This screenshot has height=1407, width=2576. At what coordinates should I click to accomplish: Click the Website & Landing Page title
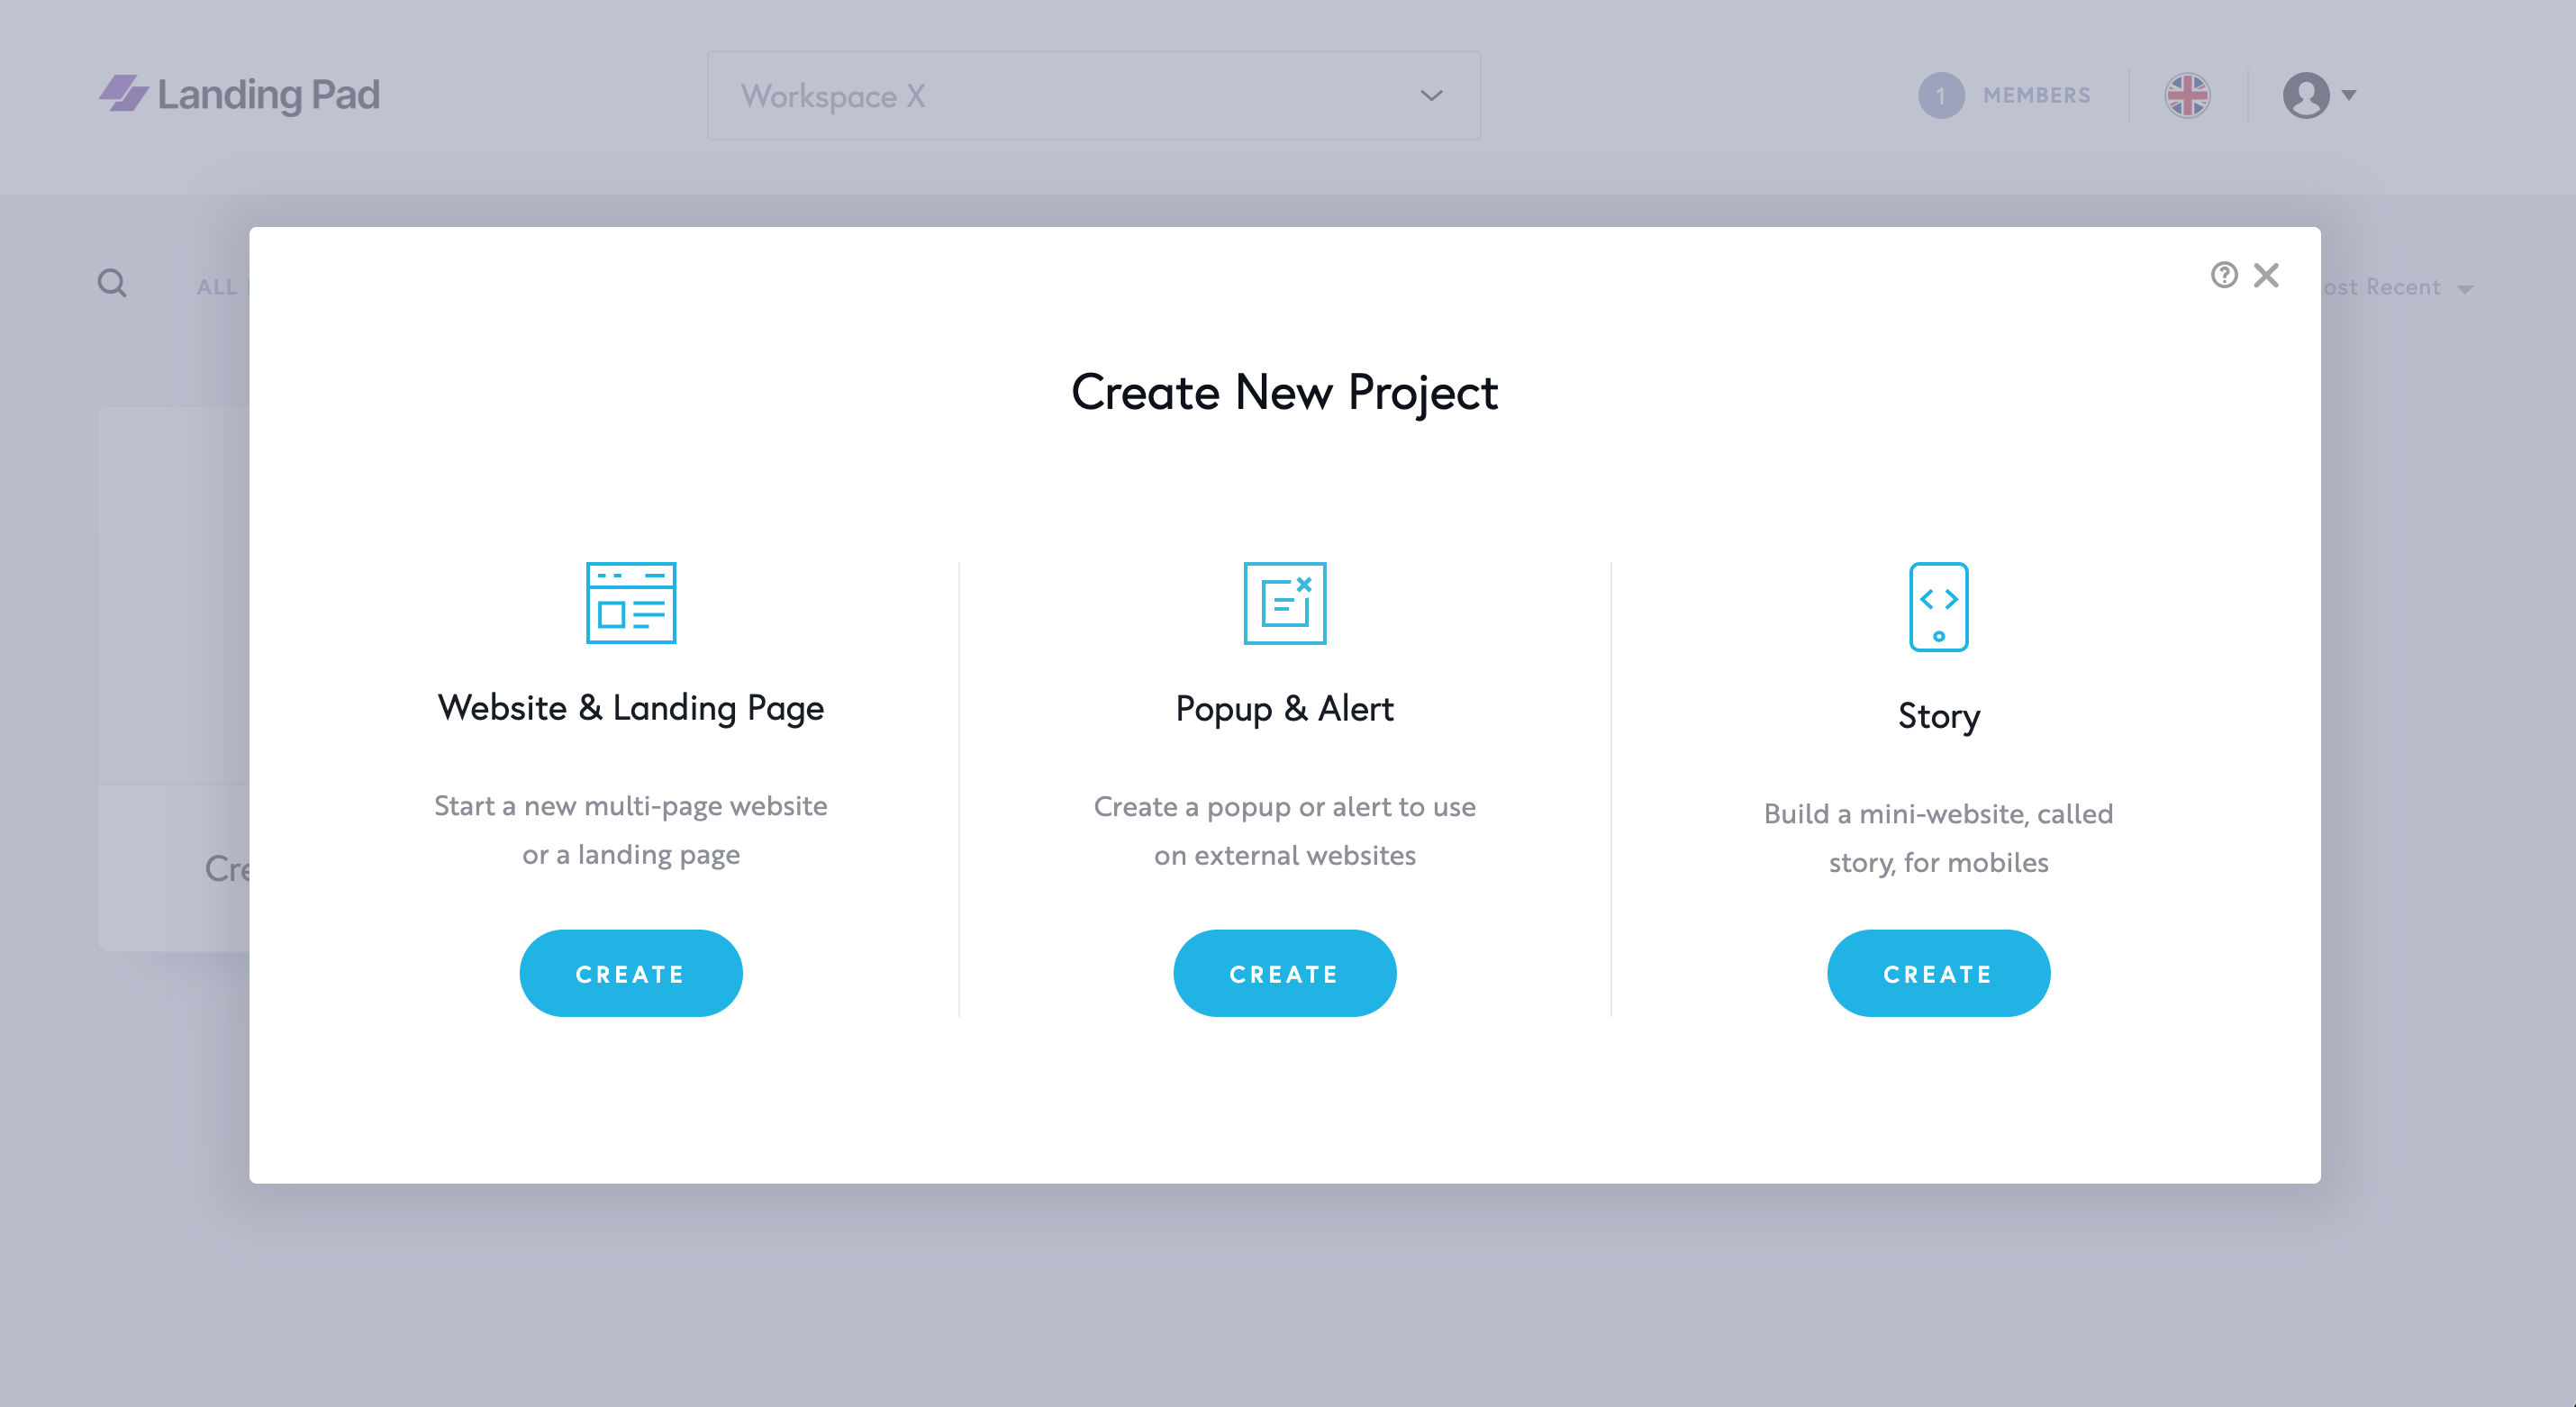(631, 708)
